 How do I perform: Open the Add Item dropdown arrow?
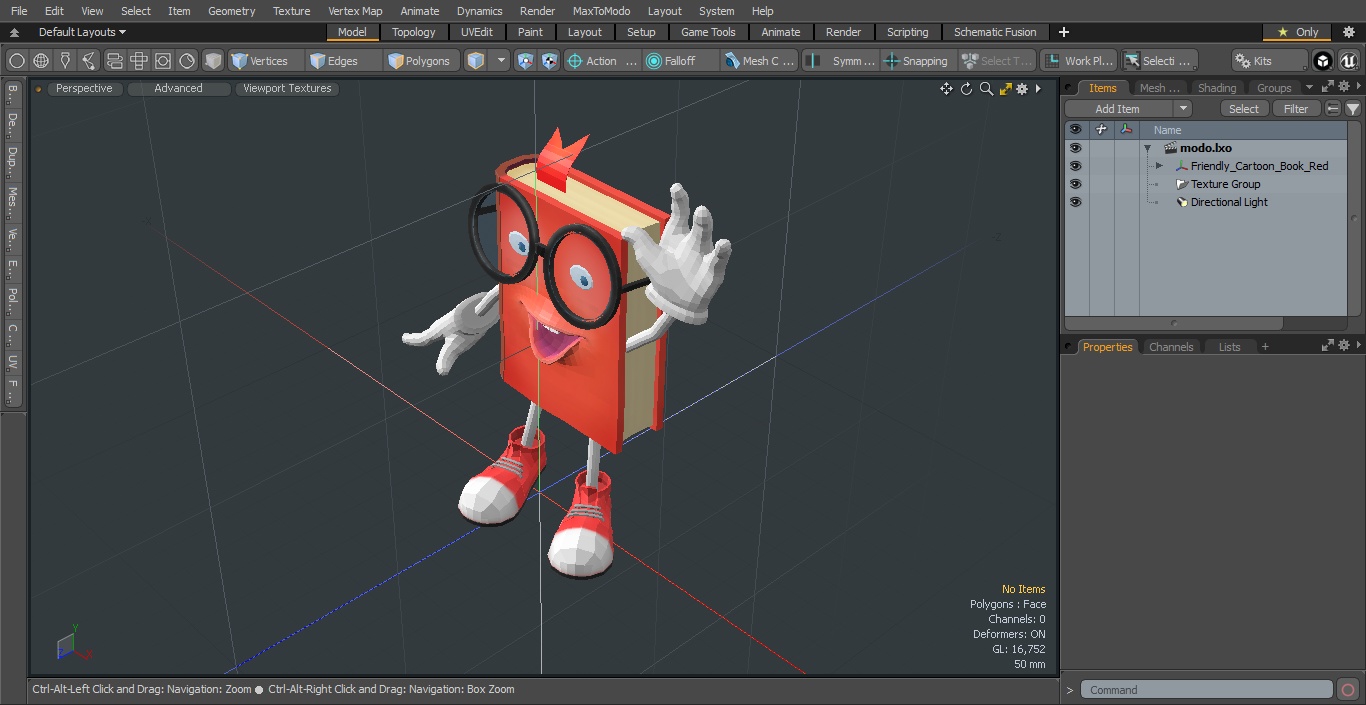click(x=1183, y=109)
